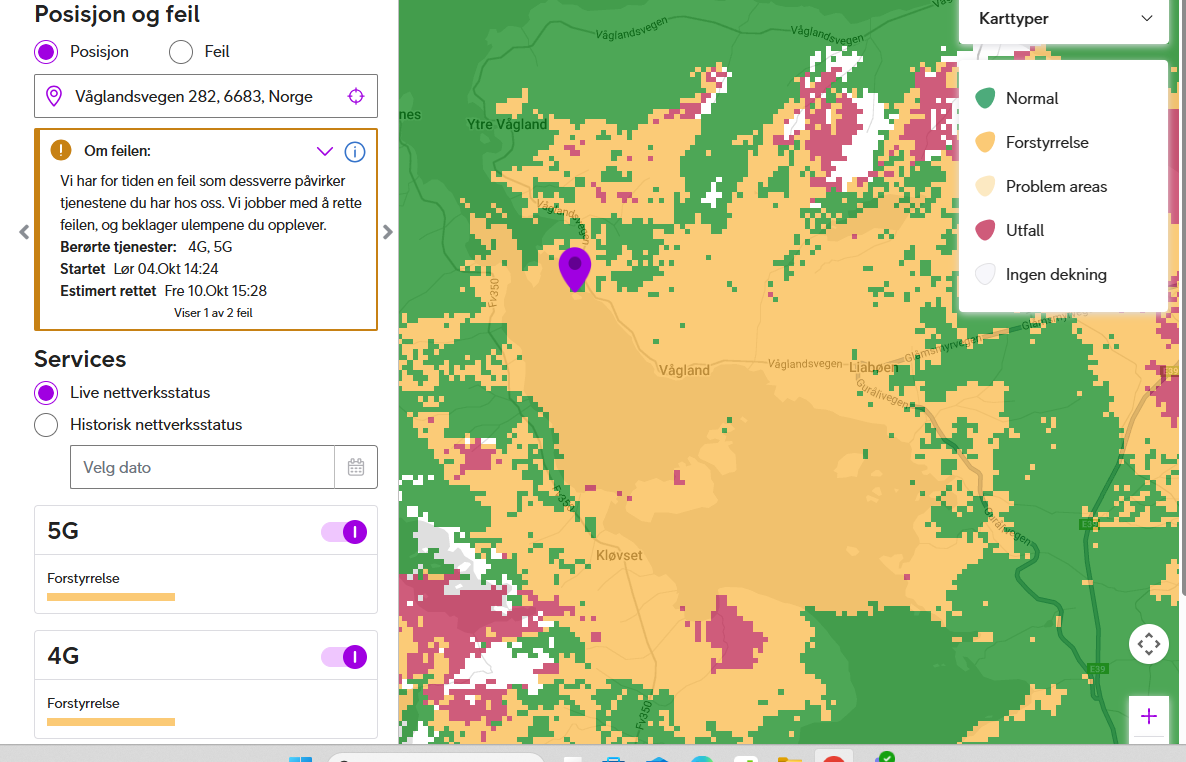Image resolution: width=1186 pixels, height=762 pixels.
Task: Click the locate-me crosshair icon in address field
Action: click(x=355, y=96)
